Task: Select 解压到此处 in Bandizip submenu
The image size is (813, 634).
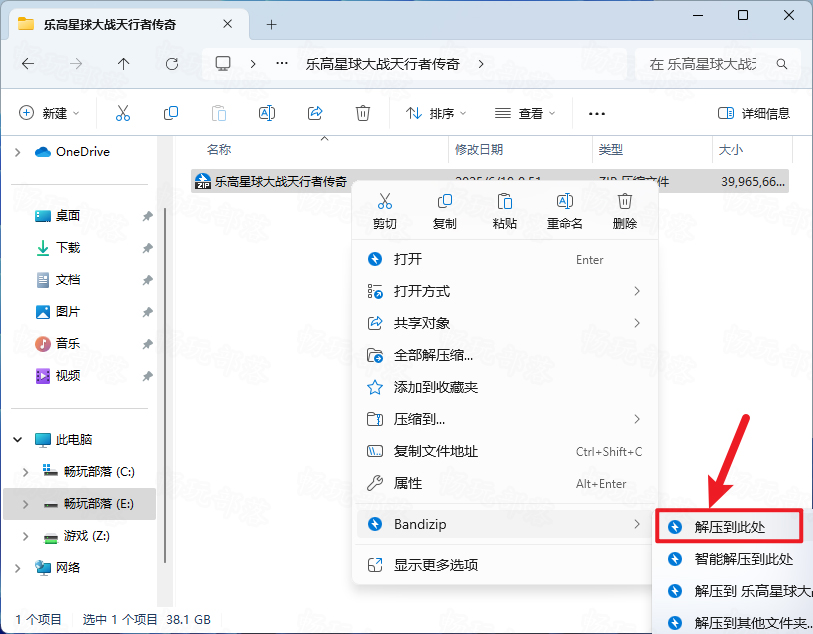Action: pyautogui.click(x=730, y=527)
